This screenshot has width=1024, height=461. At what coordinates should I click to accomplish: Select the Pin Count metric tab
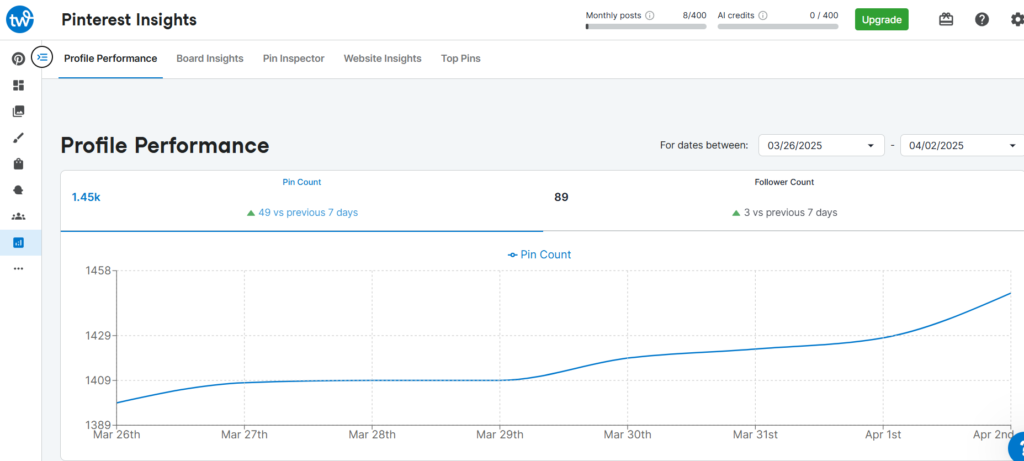coord(302,201)
